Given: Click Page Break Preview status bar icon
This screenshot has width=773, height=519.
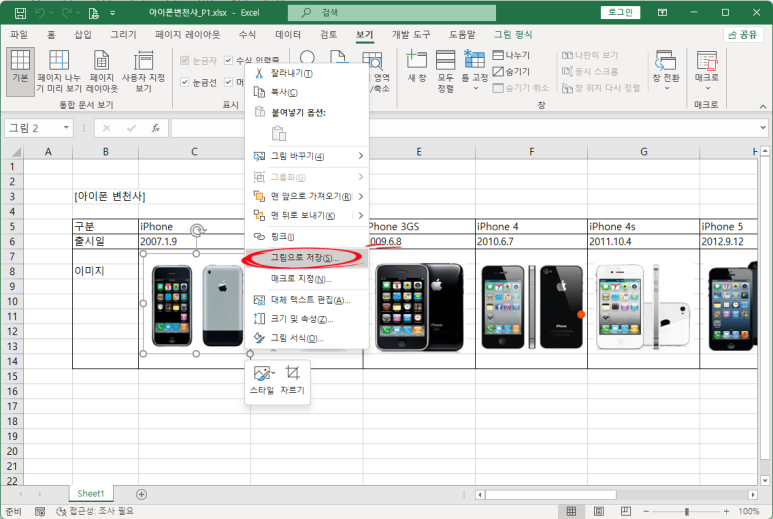Looking at the screenshot, I should click(x=626, y=511).
